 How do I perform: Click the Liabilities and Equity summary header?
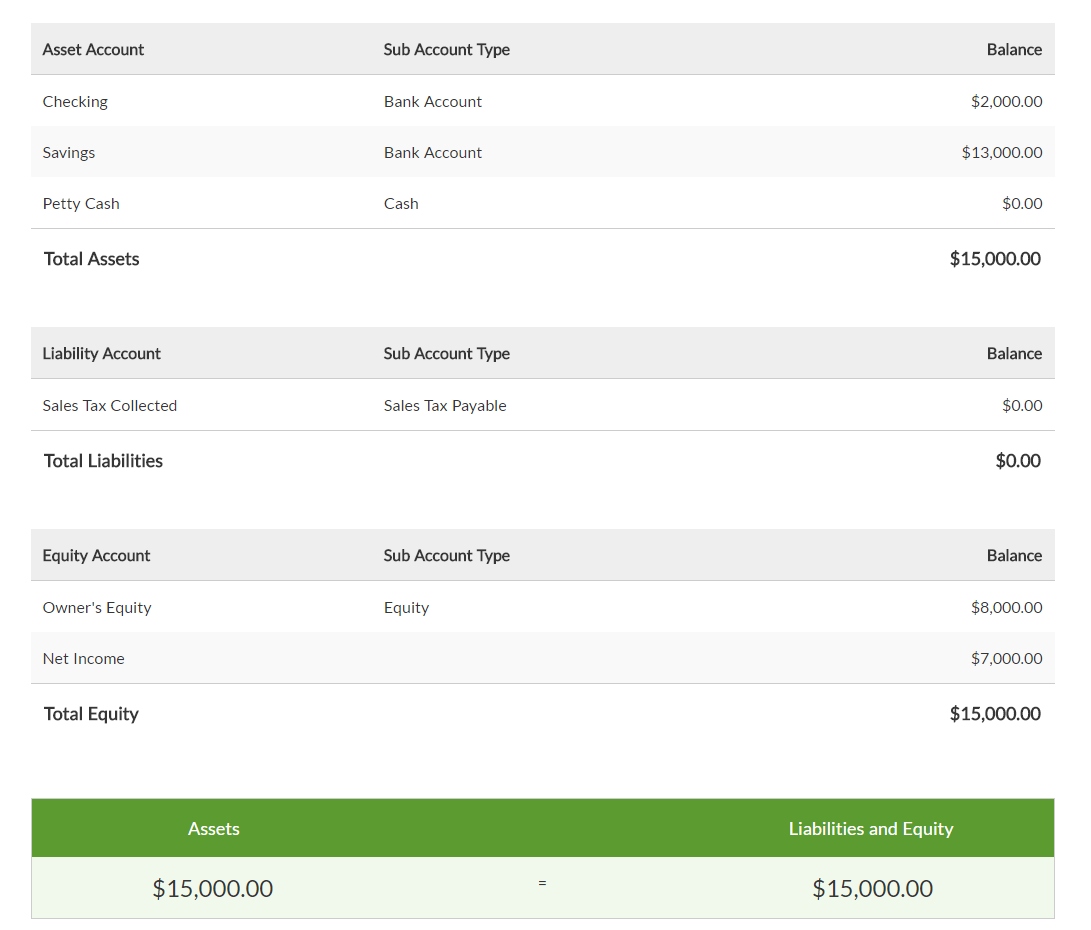coord(871,829)
